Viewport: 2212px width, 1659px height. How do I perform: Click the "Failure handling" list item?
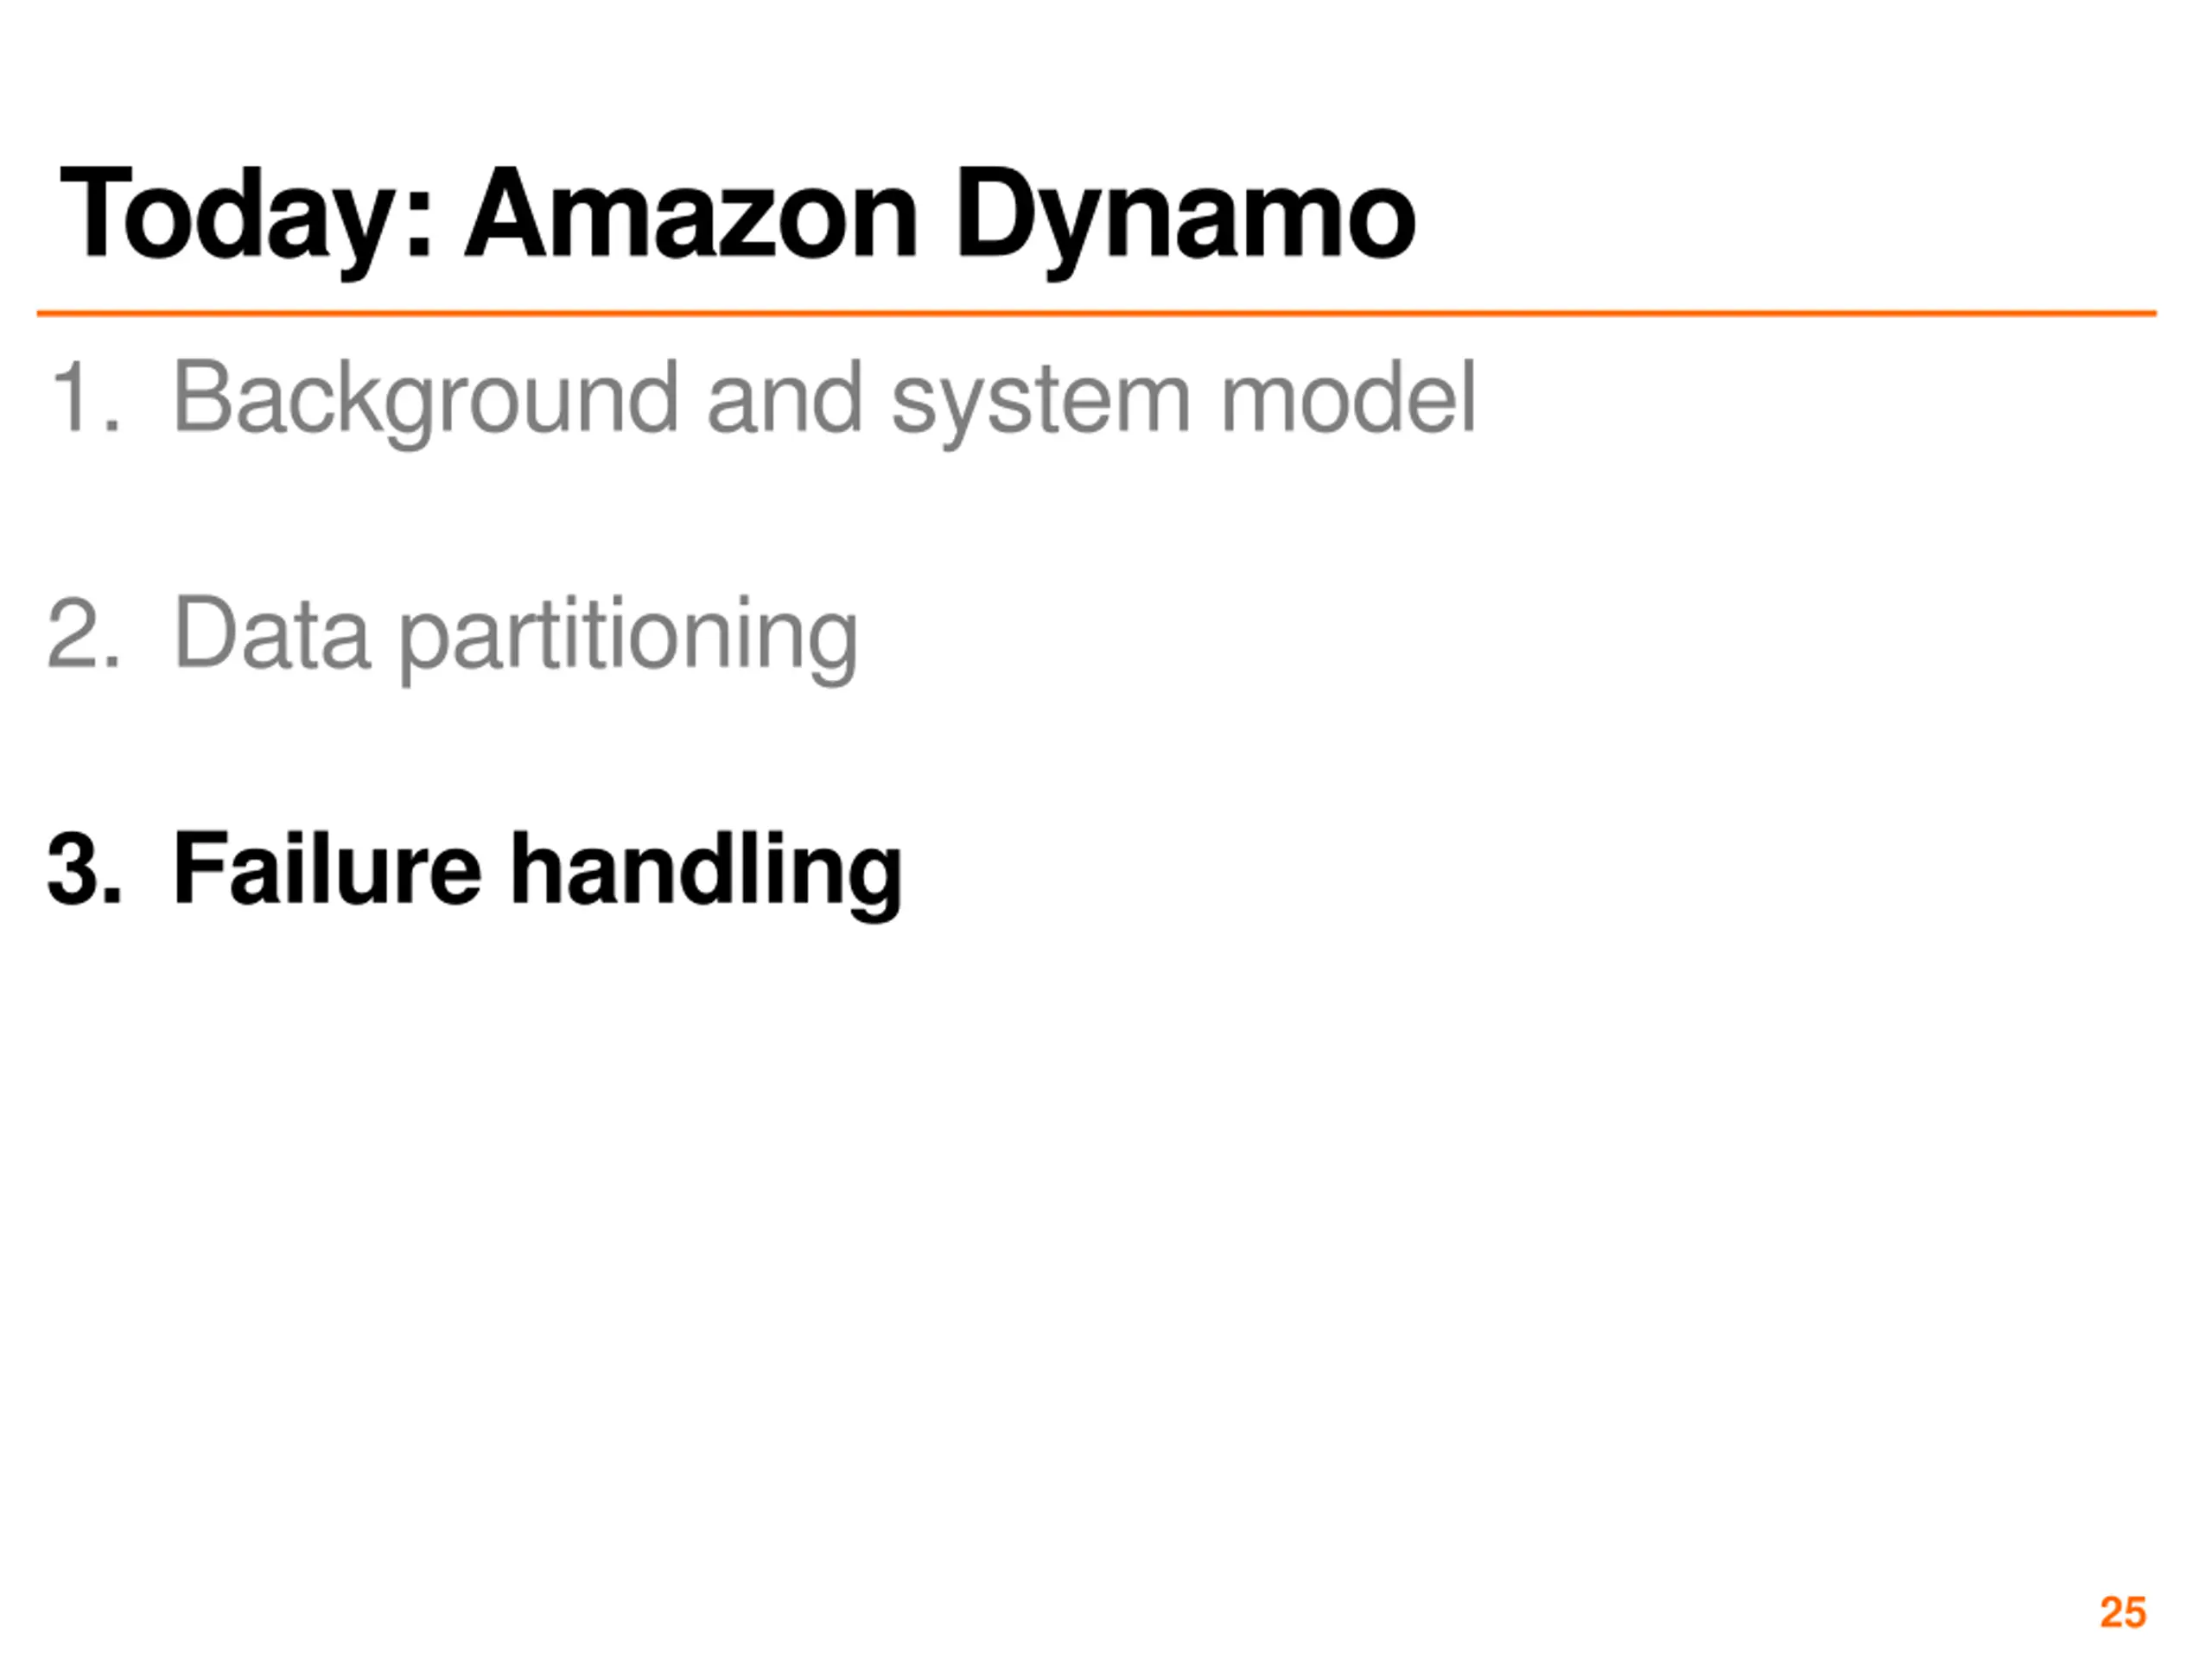point(537,869)
